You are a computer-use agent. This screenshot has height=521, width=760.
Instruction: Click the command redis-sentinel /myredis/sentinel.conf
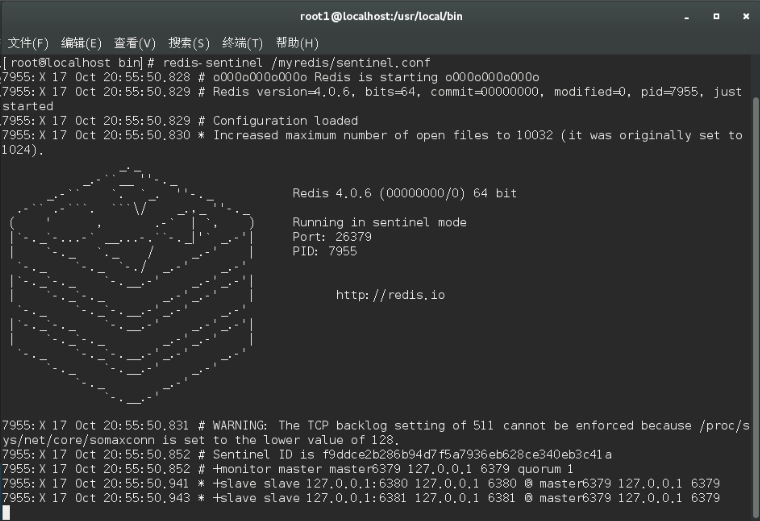[x=296, y=63]
